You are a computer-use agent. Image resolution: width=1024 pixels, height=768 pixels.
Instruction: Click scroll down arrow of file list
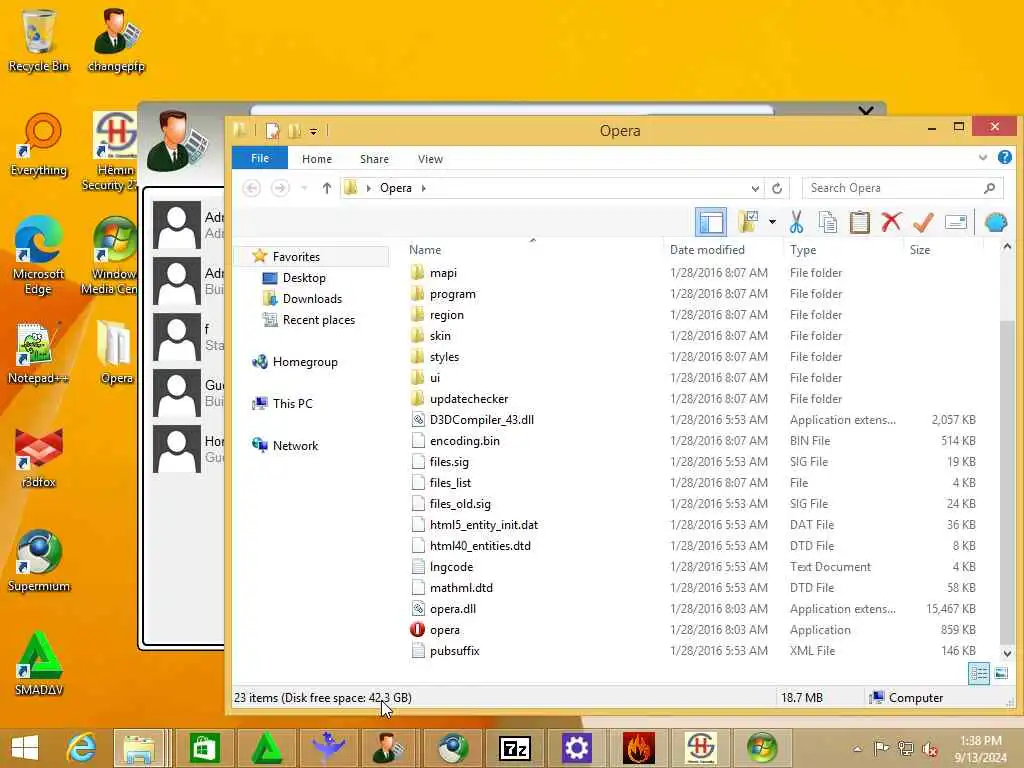(x=1006, y=653)
